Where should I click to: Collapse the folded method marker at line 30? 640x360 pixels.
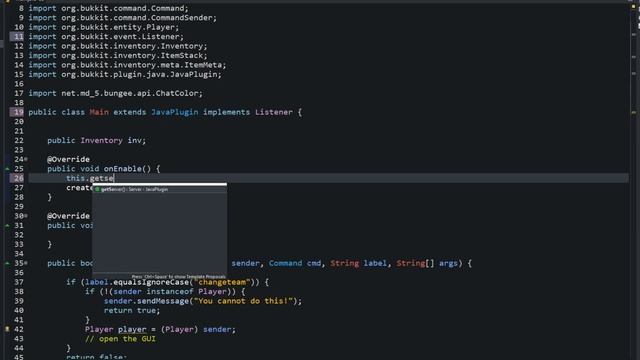click(x=26, y=216)
